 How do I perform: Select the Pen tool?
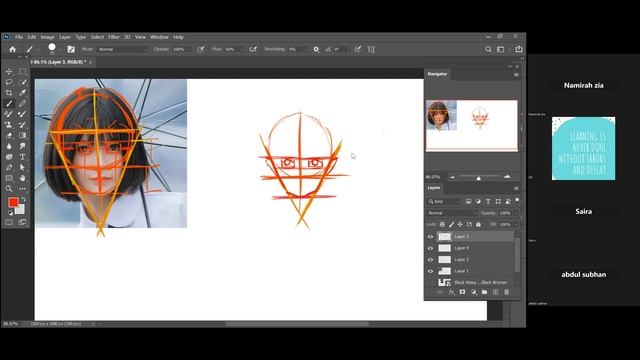click(9, 167)
